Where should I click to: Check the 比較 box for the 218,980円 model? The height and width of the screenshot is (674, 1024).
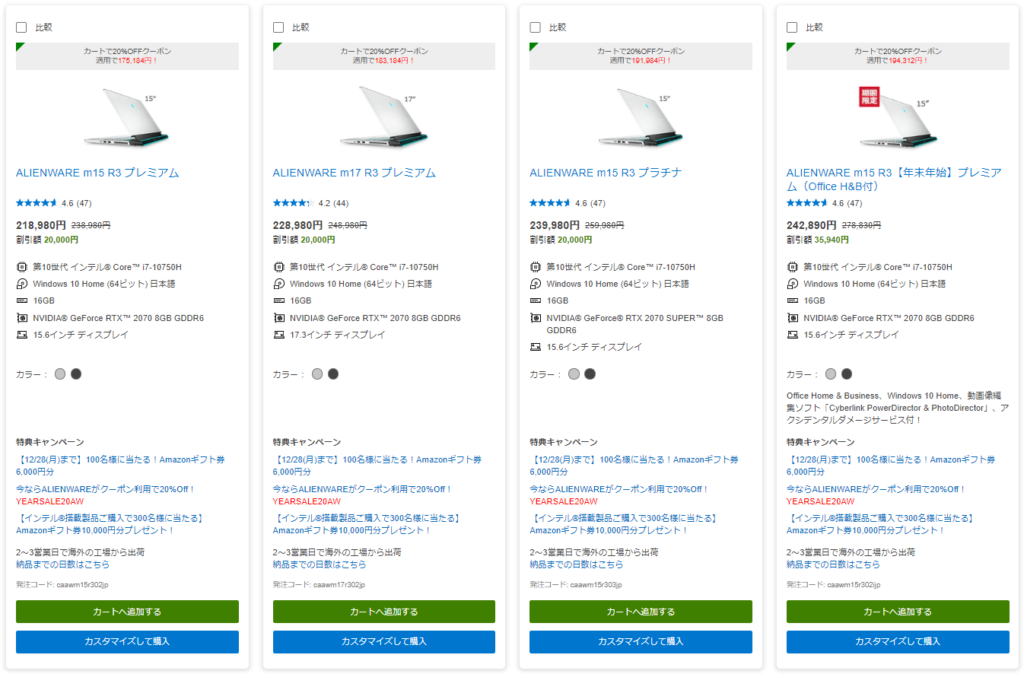[x=22, y=27]
